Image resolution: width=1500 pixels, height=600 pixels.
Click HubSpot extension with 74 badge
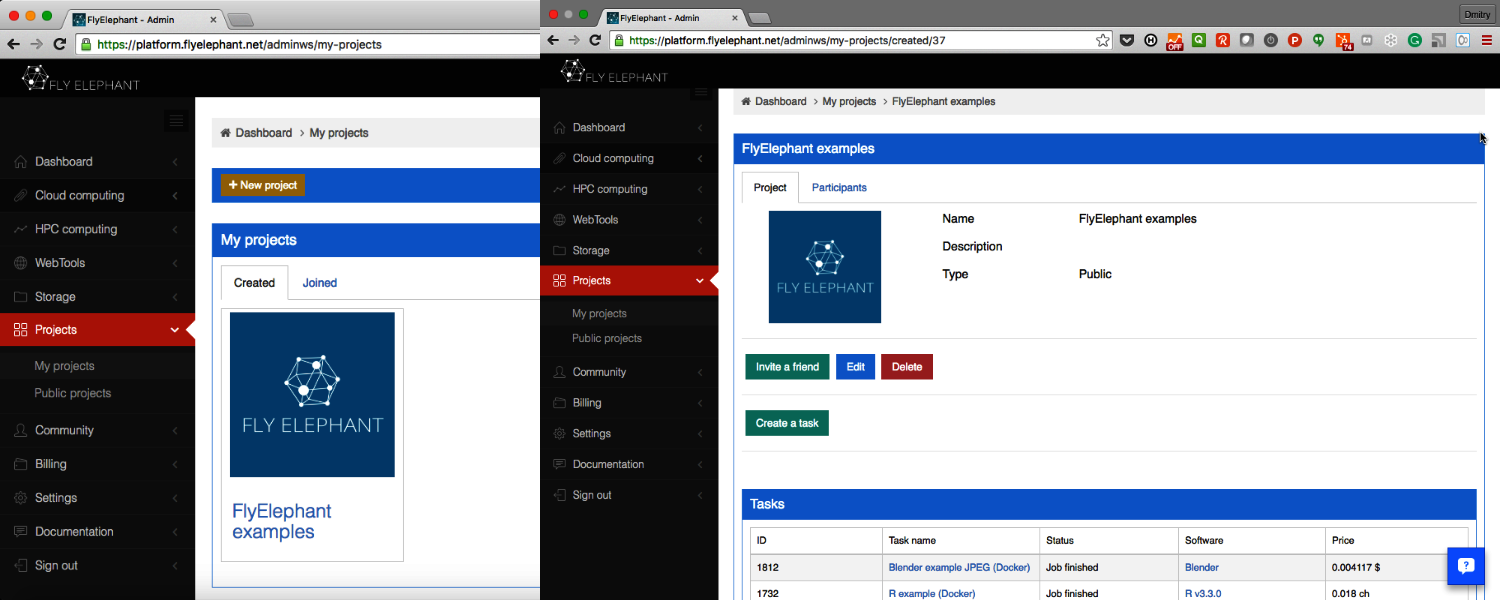coord(1344,41)
